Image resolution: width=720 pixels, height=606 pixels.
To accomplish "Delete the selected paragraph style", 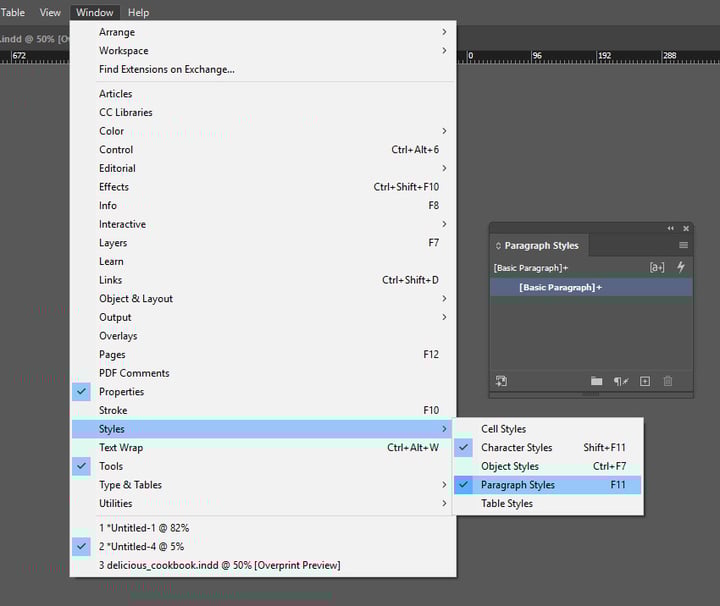I will click(x=668, y=381).
